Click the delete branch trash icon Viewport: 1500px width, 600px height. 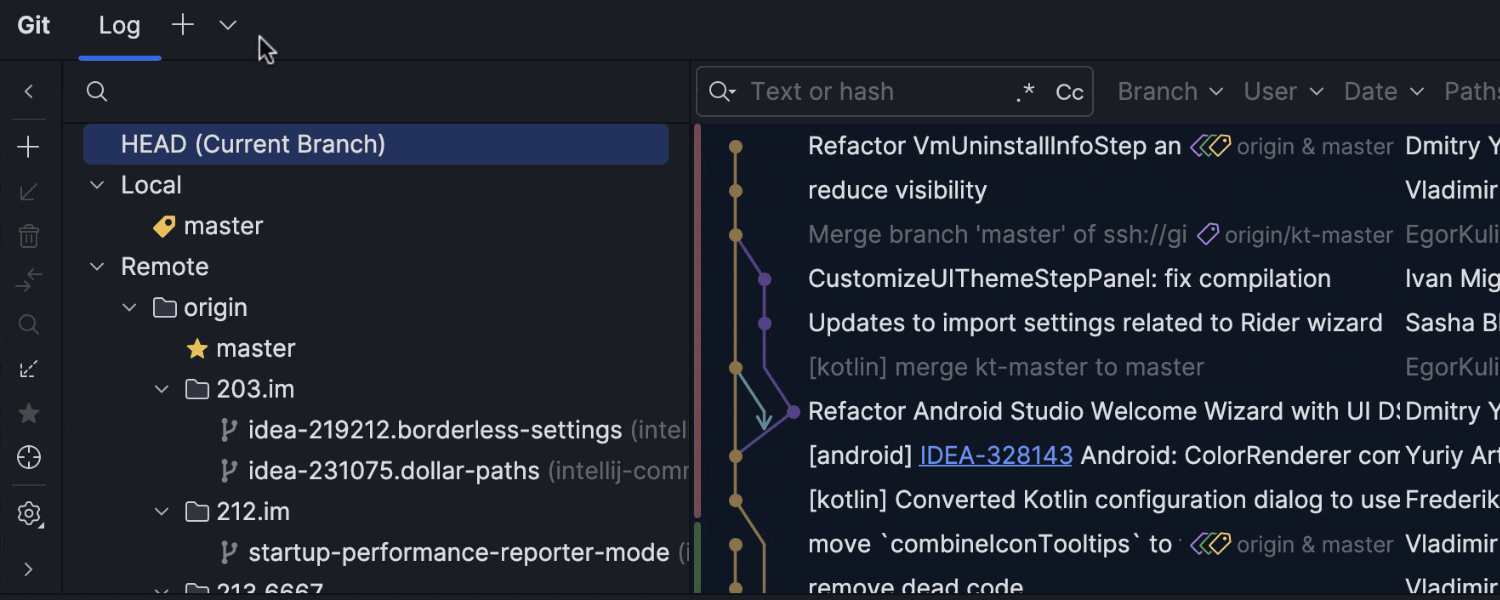pos(29,236)
